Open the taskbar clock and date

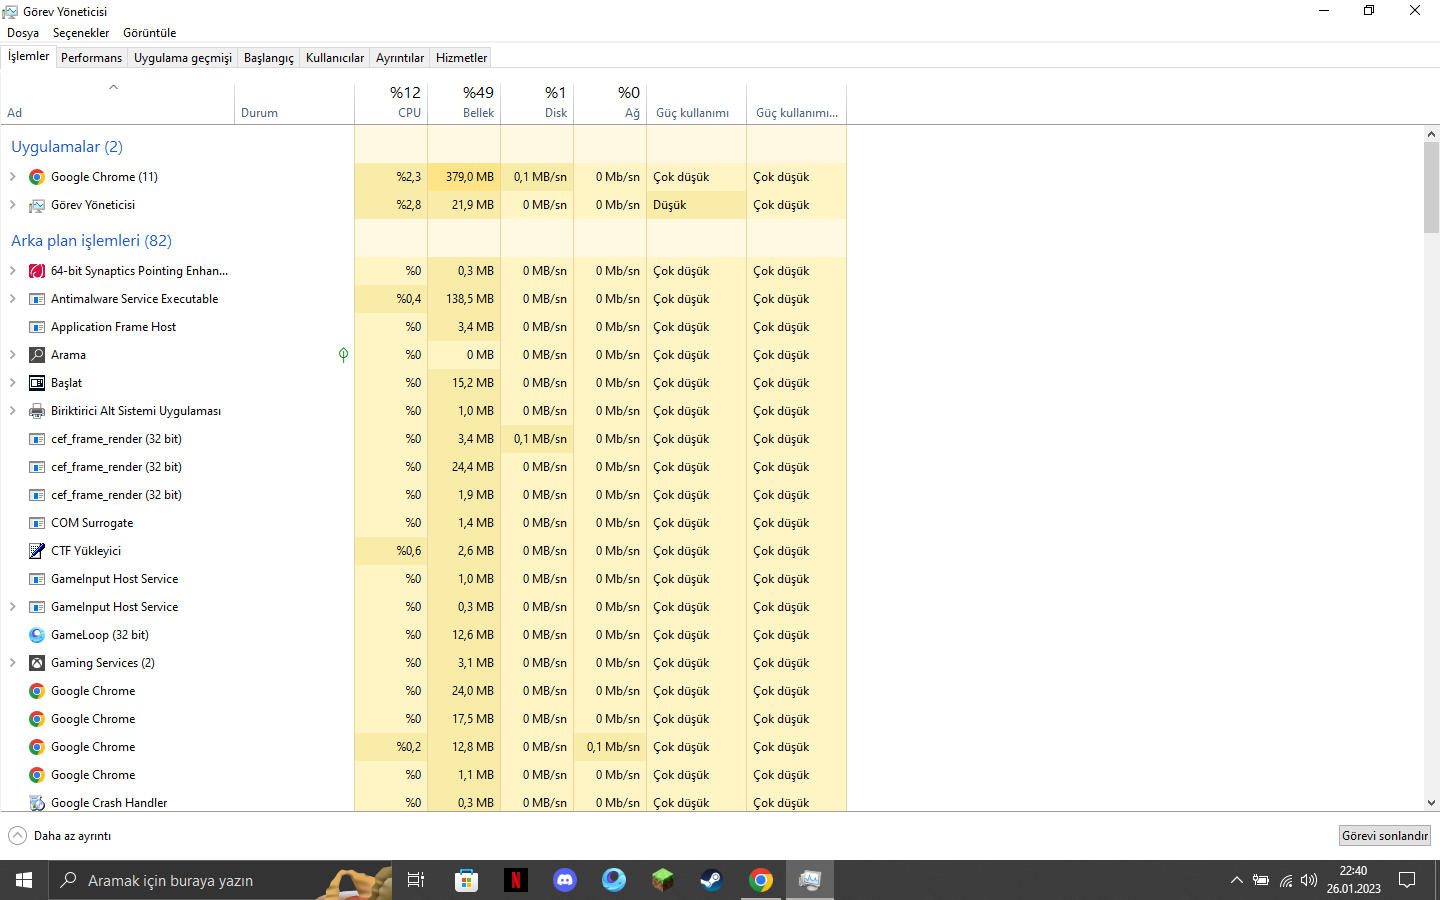click(x=1354, y=880)
